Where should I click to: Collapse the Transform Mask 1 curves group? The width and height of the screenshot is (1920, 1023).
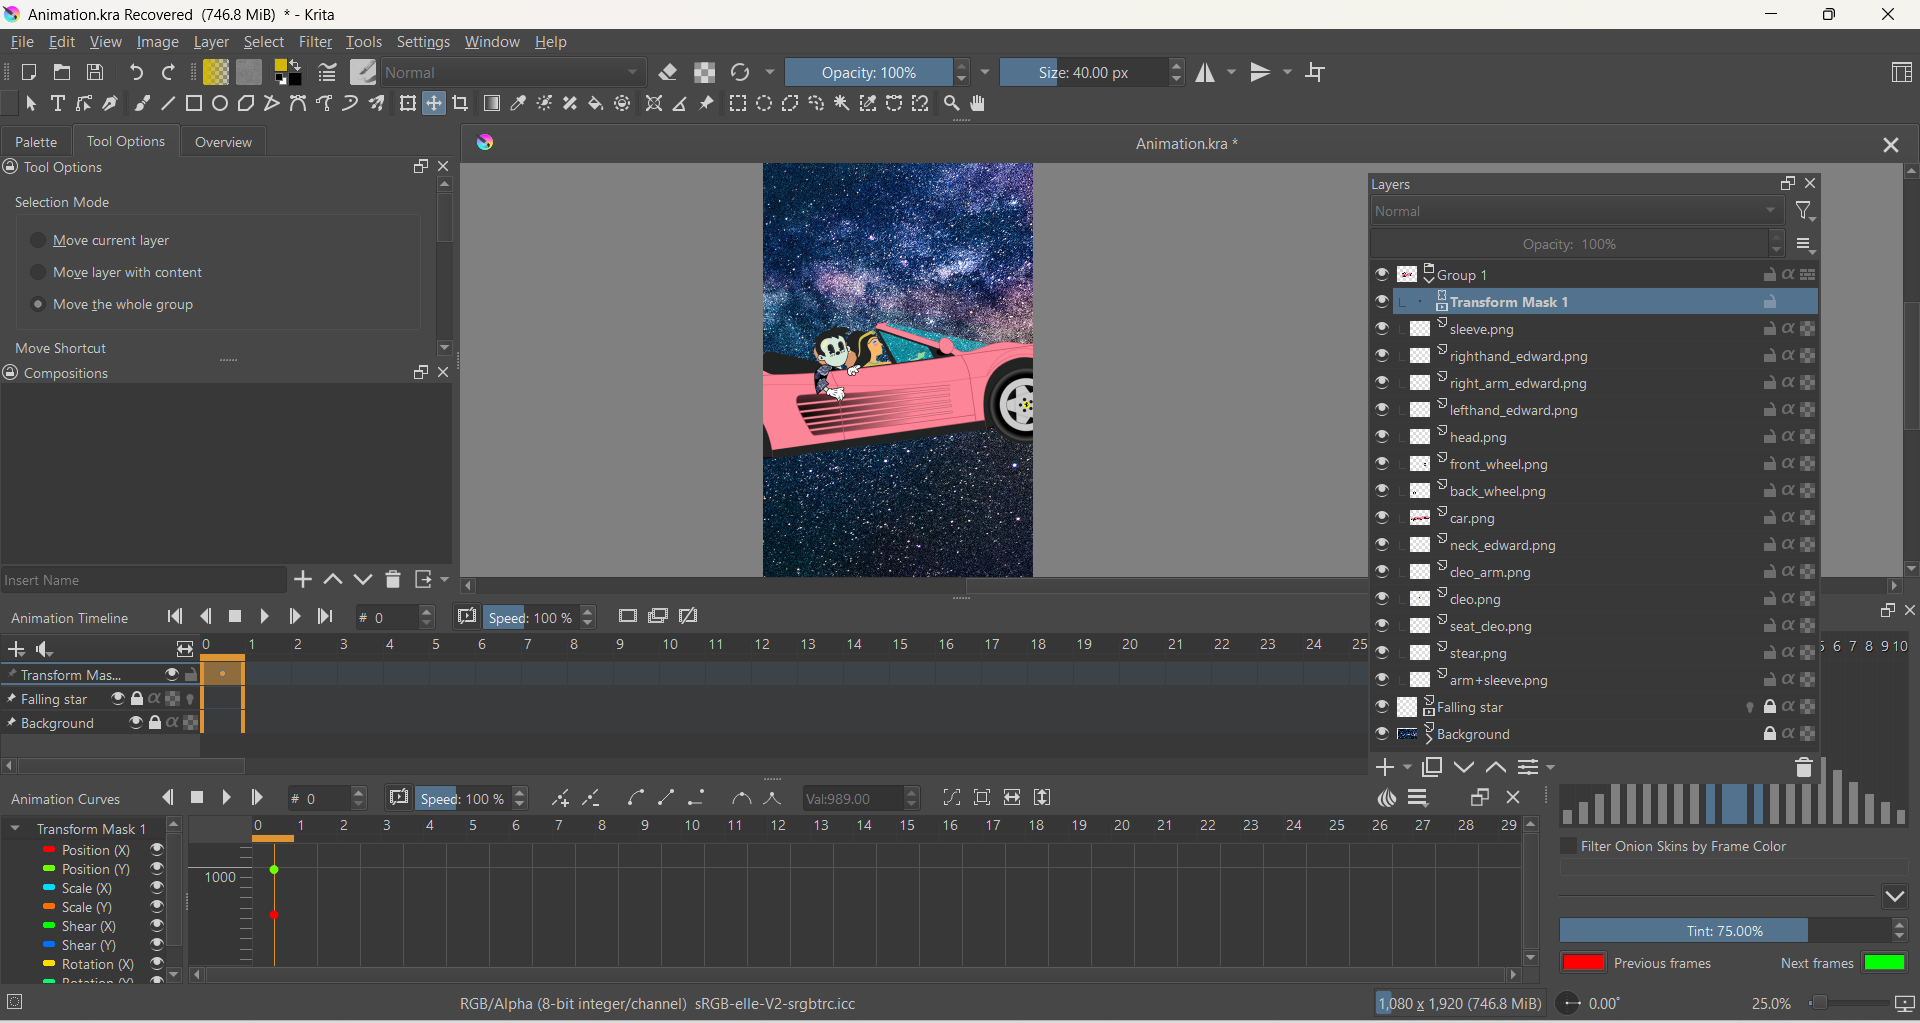[x=15, y=829]
